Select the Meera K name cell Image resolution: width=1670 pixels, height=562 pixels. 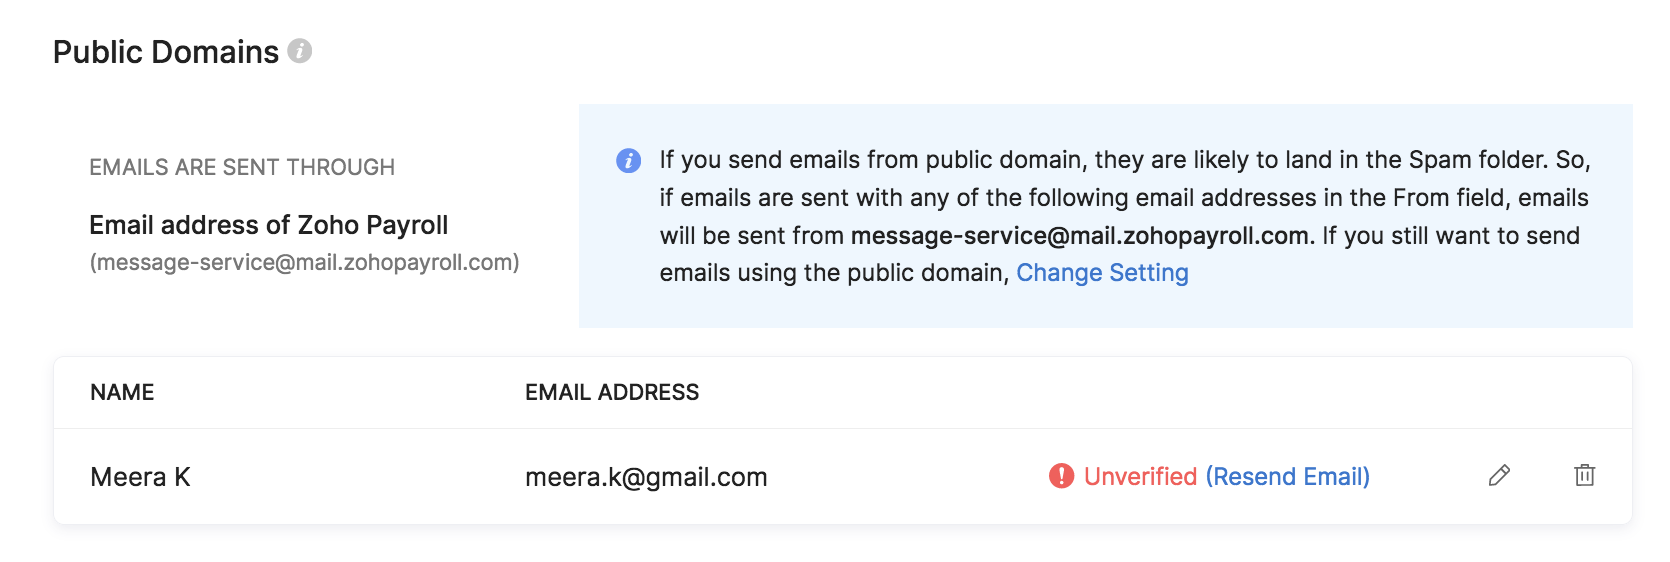tap(140, 477)
